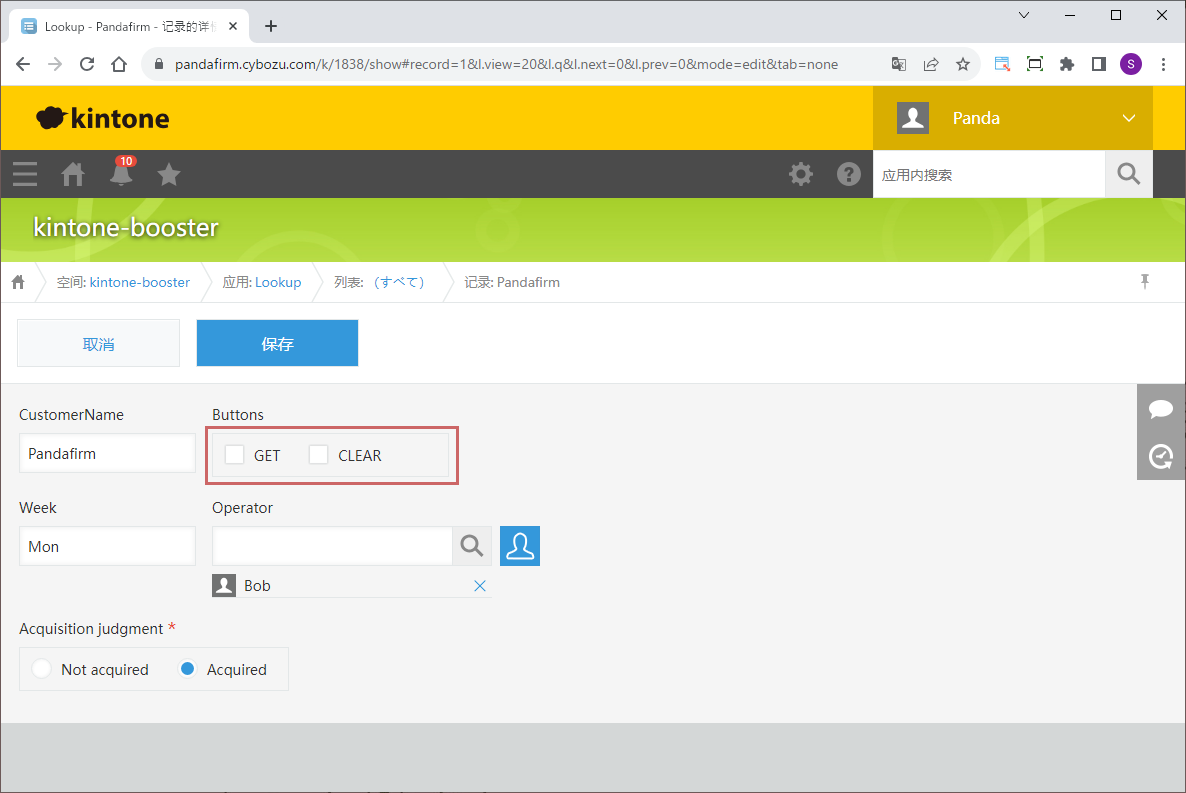The width and height of the screenshot is (1186, 793).
Task: Expand the Panda user account dropdown
Action: point(1129,118)
